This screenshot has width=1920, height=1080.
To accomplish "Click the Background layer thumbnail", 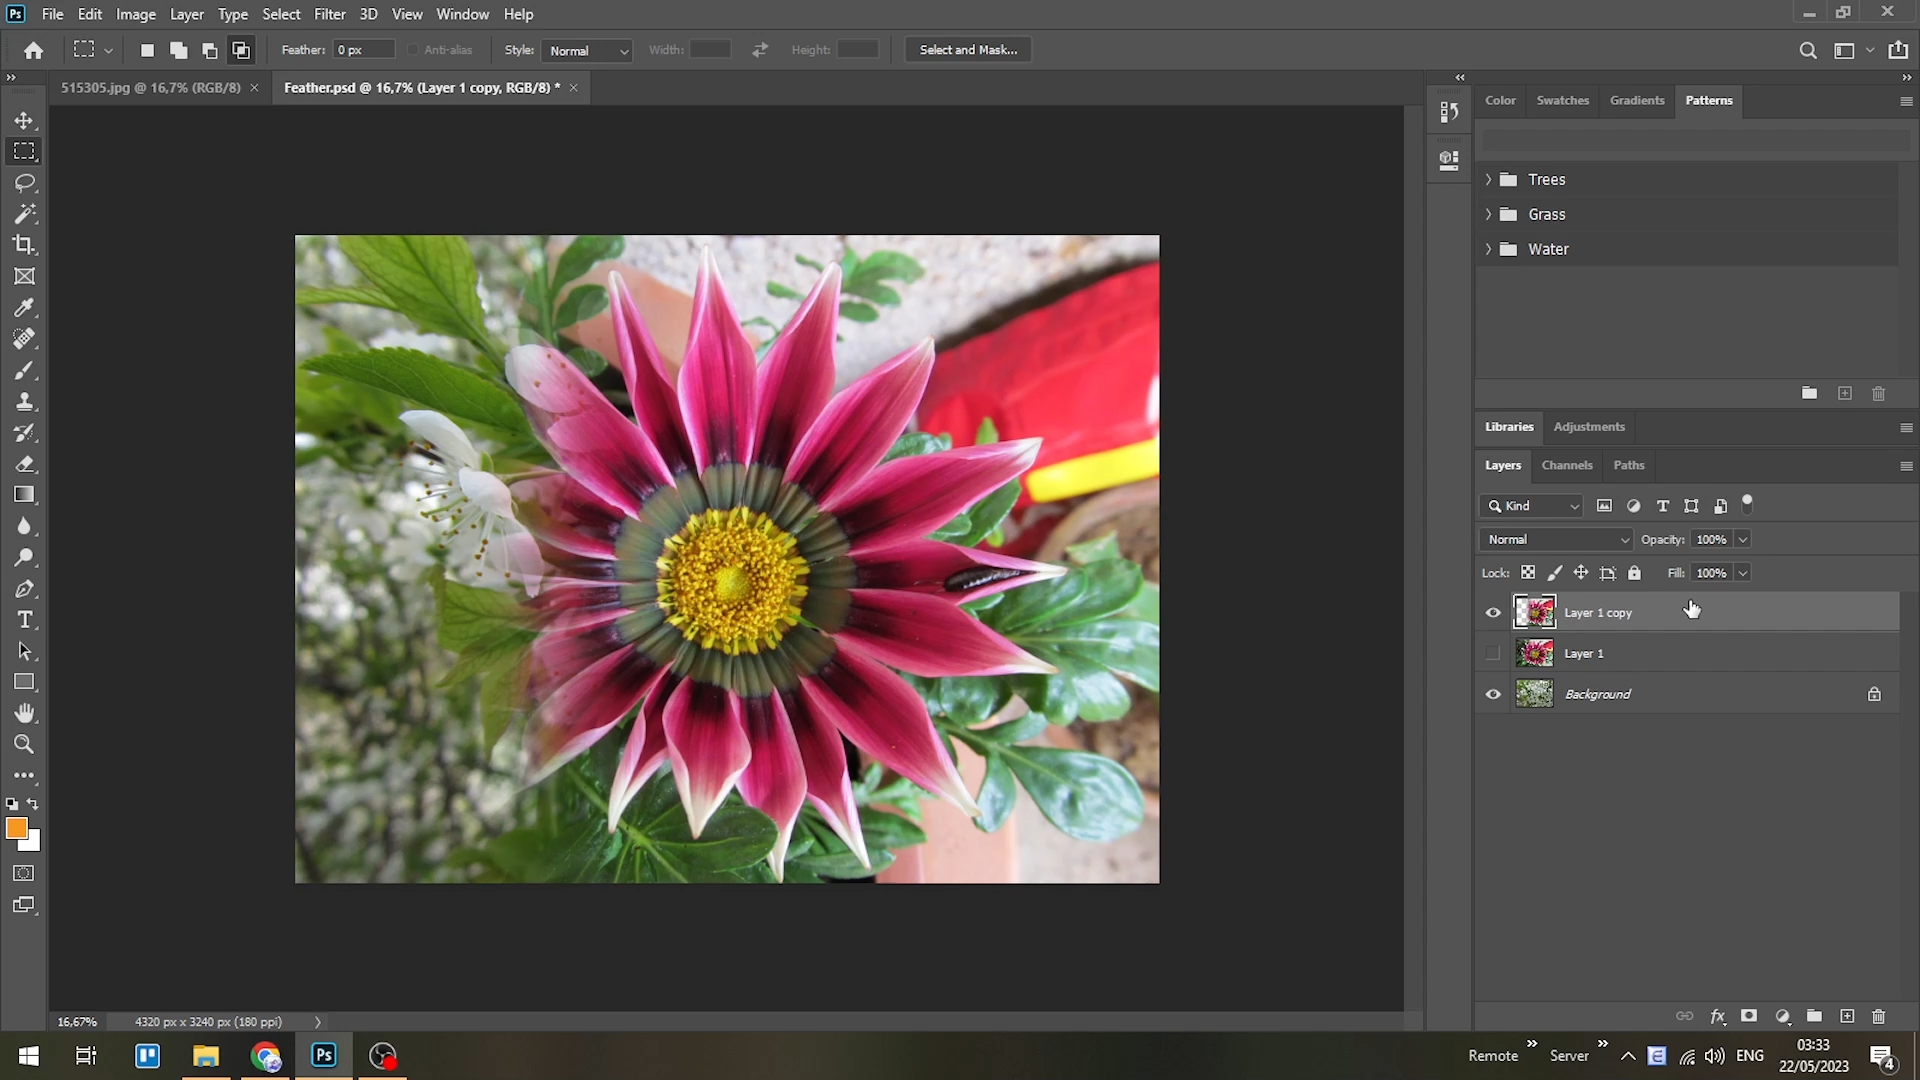I will (1534, 693).
